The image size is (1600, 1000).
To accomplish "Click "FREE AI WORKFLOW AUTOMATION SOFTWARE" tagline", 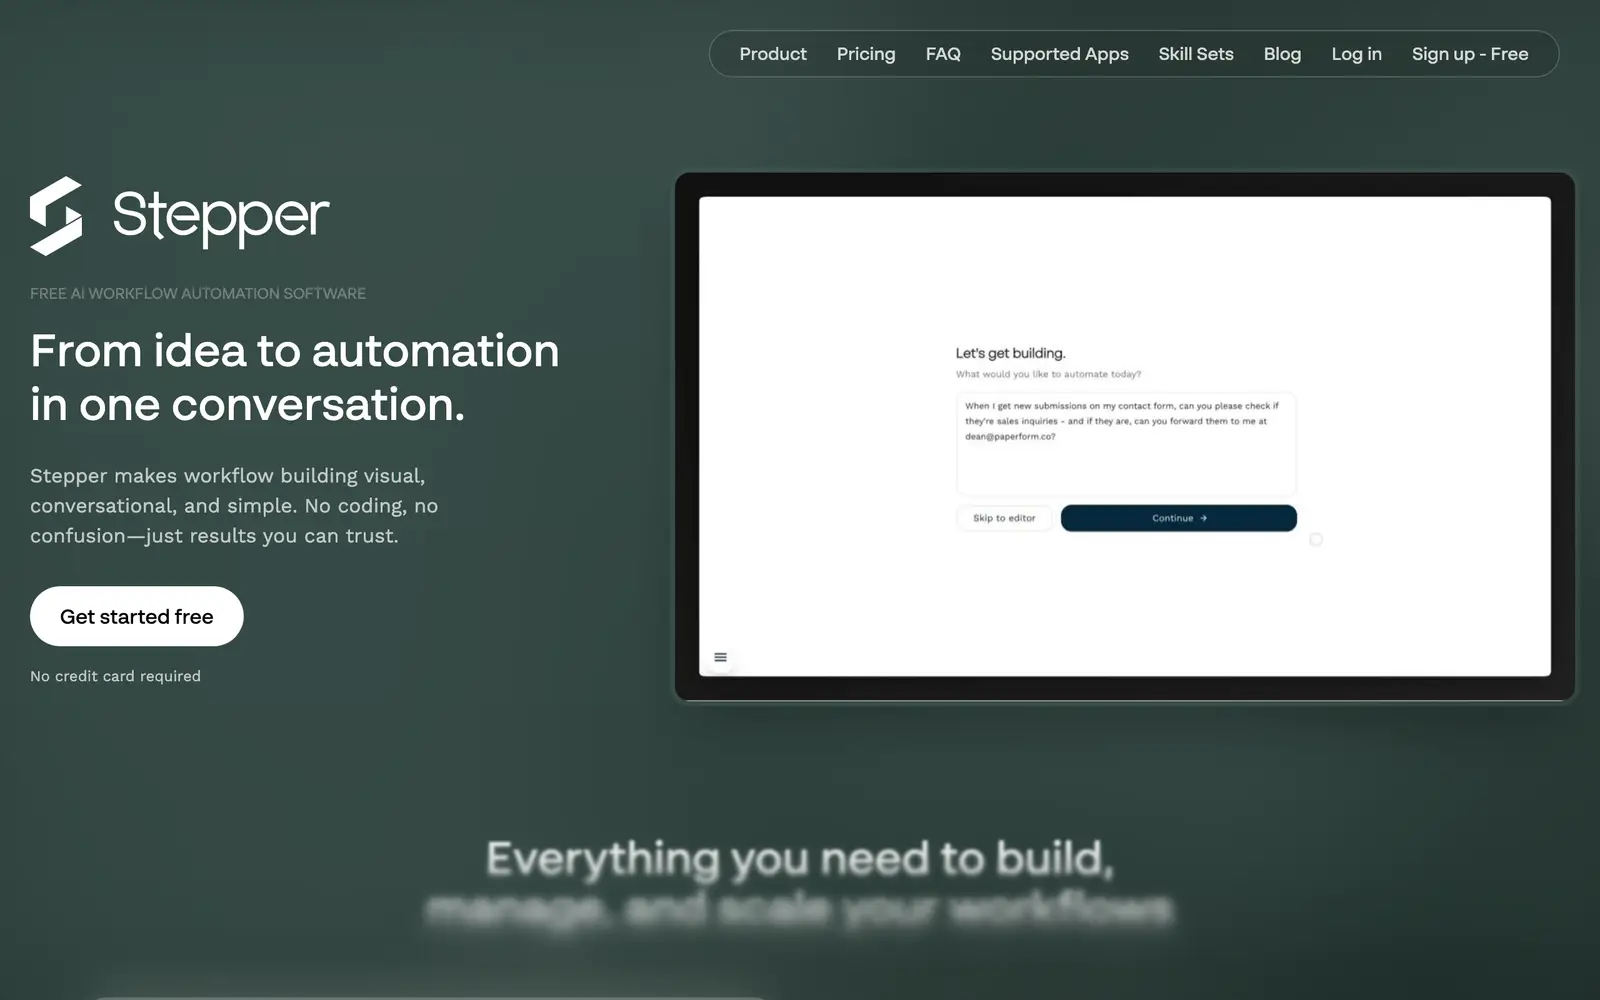I will click(198, 293).
